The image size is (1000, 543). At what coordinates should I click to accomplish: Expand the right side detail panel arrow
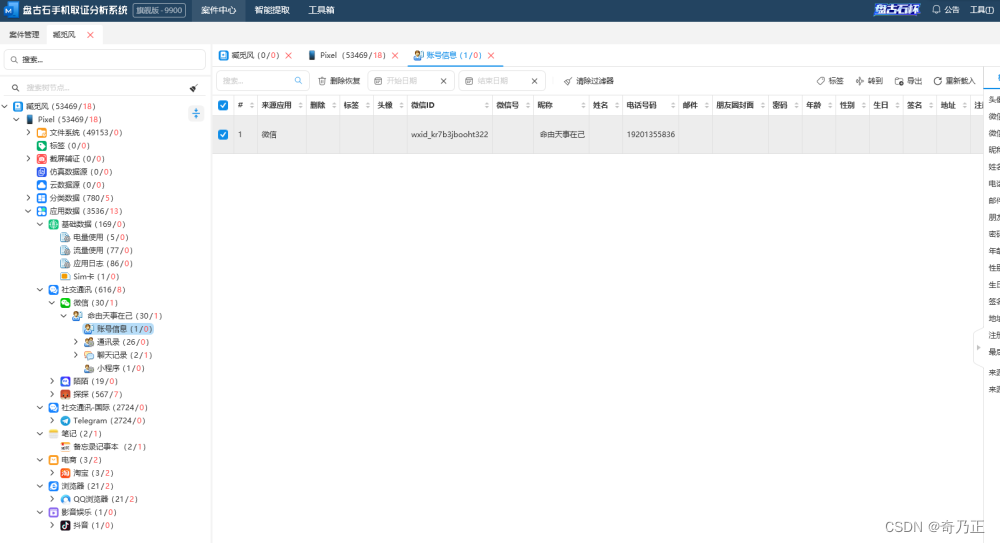point(978,348)
